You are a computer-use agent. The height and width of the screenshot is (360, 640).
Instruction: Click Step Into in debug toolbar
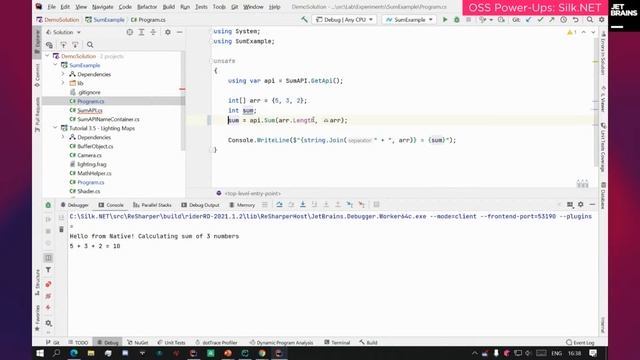(x=303, y=204)
